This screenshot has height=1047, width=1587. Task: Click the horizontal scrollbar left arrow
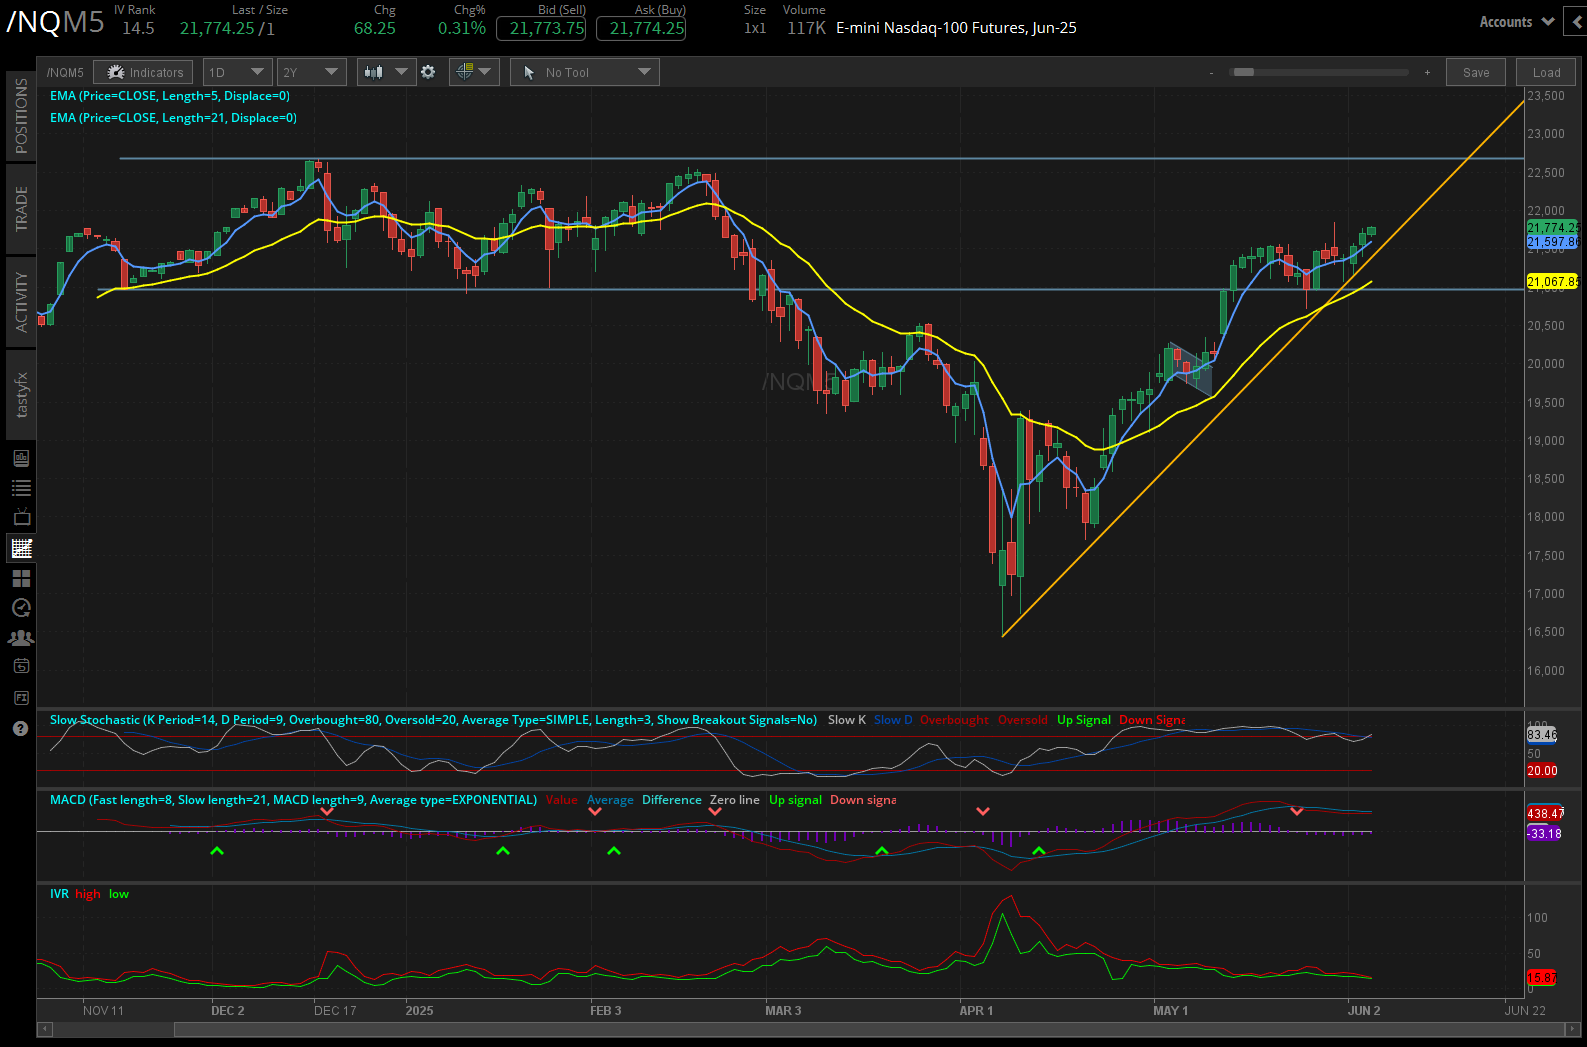click(44, 1029)
